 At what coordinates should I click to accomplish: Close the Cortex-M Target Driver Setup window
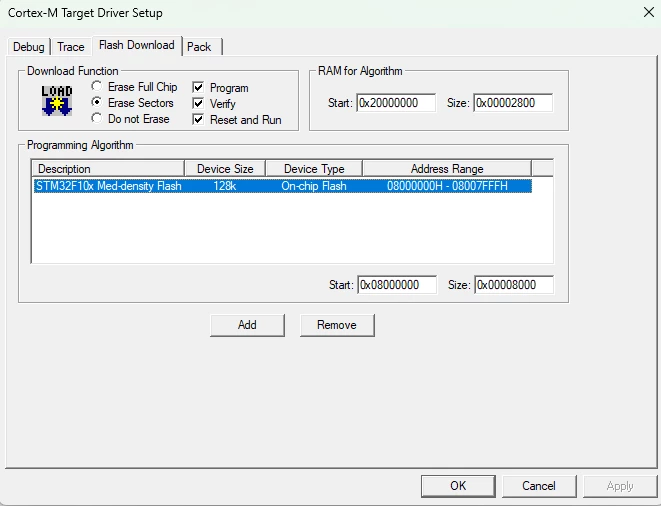pos(649,12)
